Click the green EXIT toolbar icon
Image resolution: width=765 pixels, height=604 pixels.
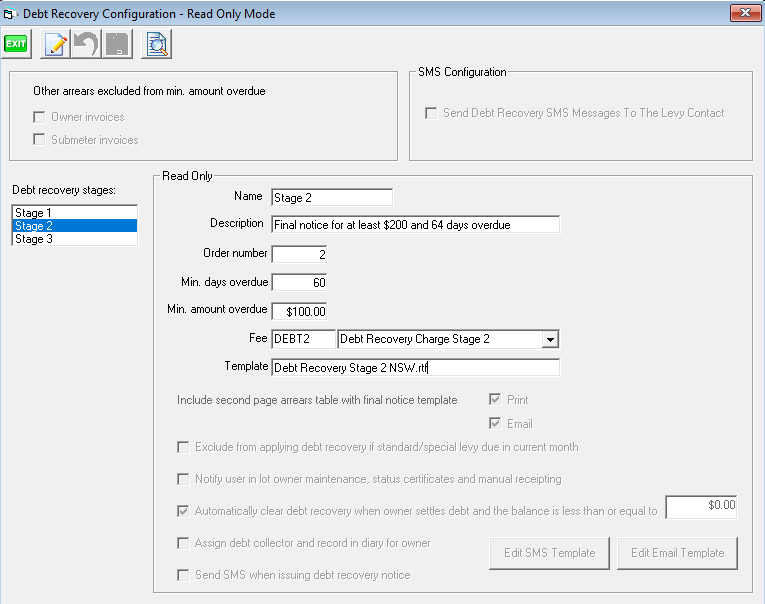(16, 44)
